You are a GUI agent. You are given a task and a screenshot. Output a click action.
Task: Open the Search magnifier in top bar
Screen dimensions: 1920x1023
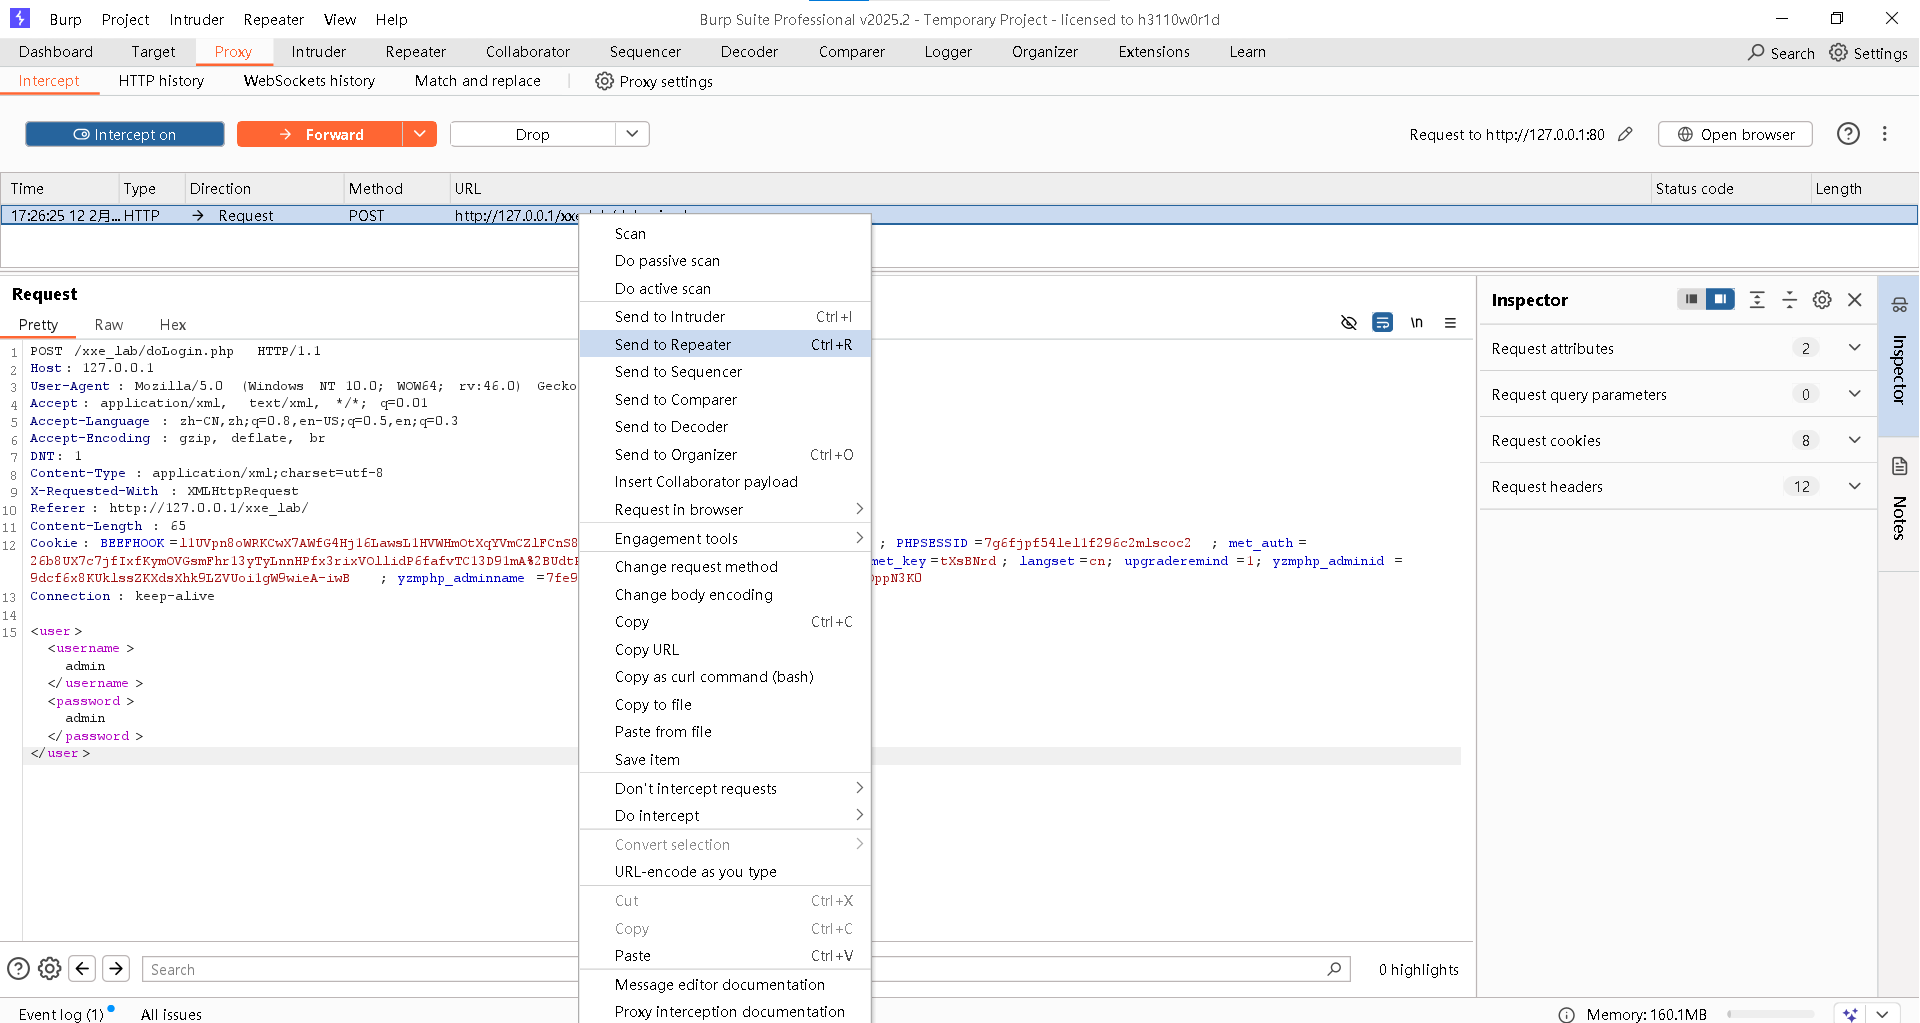pyautogui.click(x=1756, y=52)
